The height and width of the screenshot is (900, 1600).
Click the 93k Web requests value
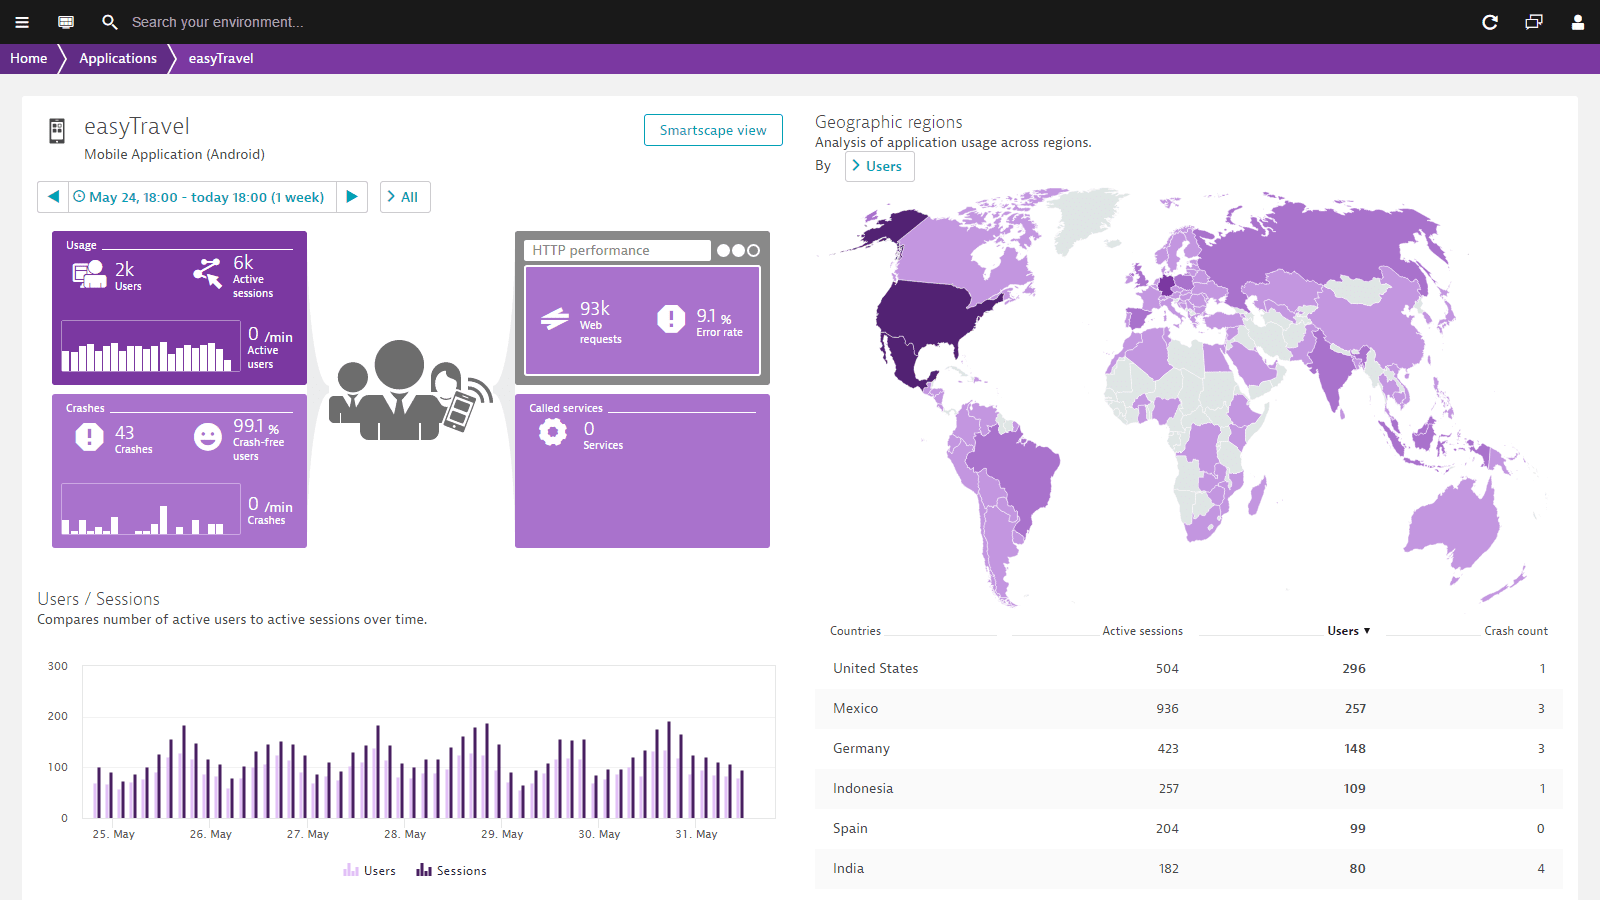point(595,308)
